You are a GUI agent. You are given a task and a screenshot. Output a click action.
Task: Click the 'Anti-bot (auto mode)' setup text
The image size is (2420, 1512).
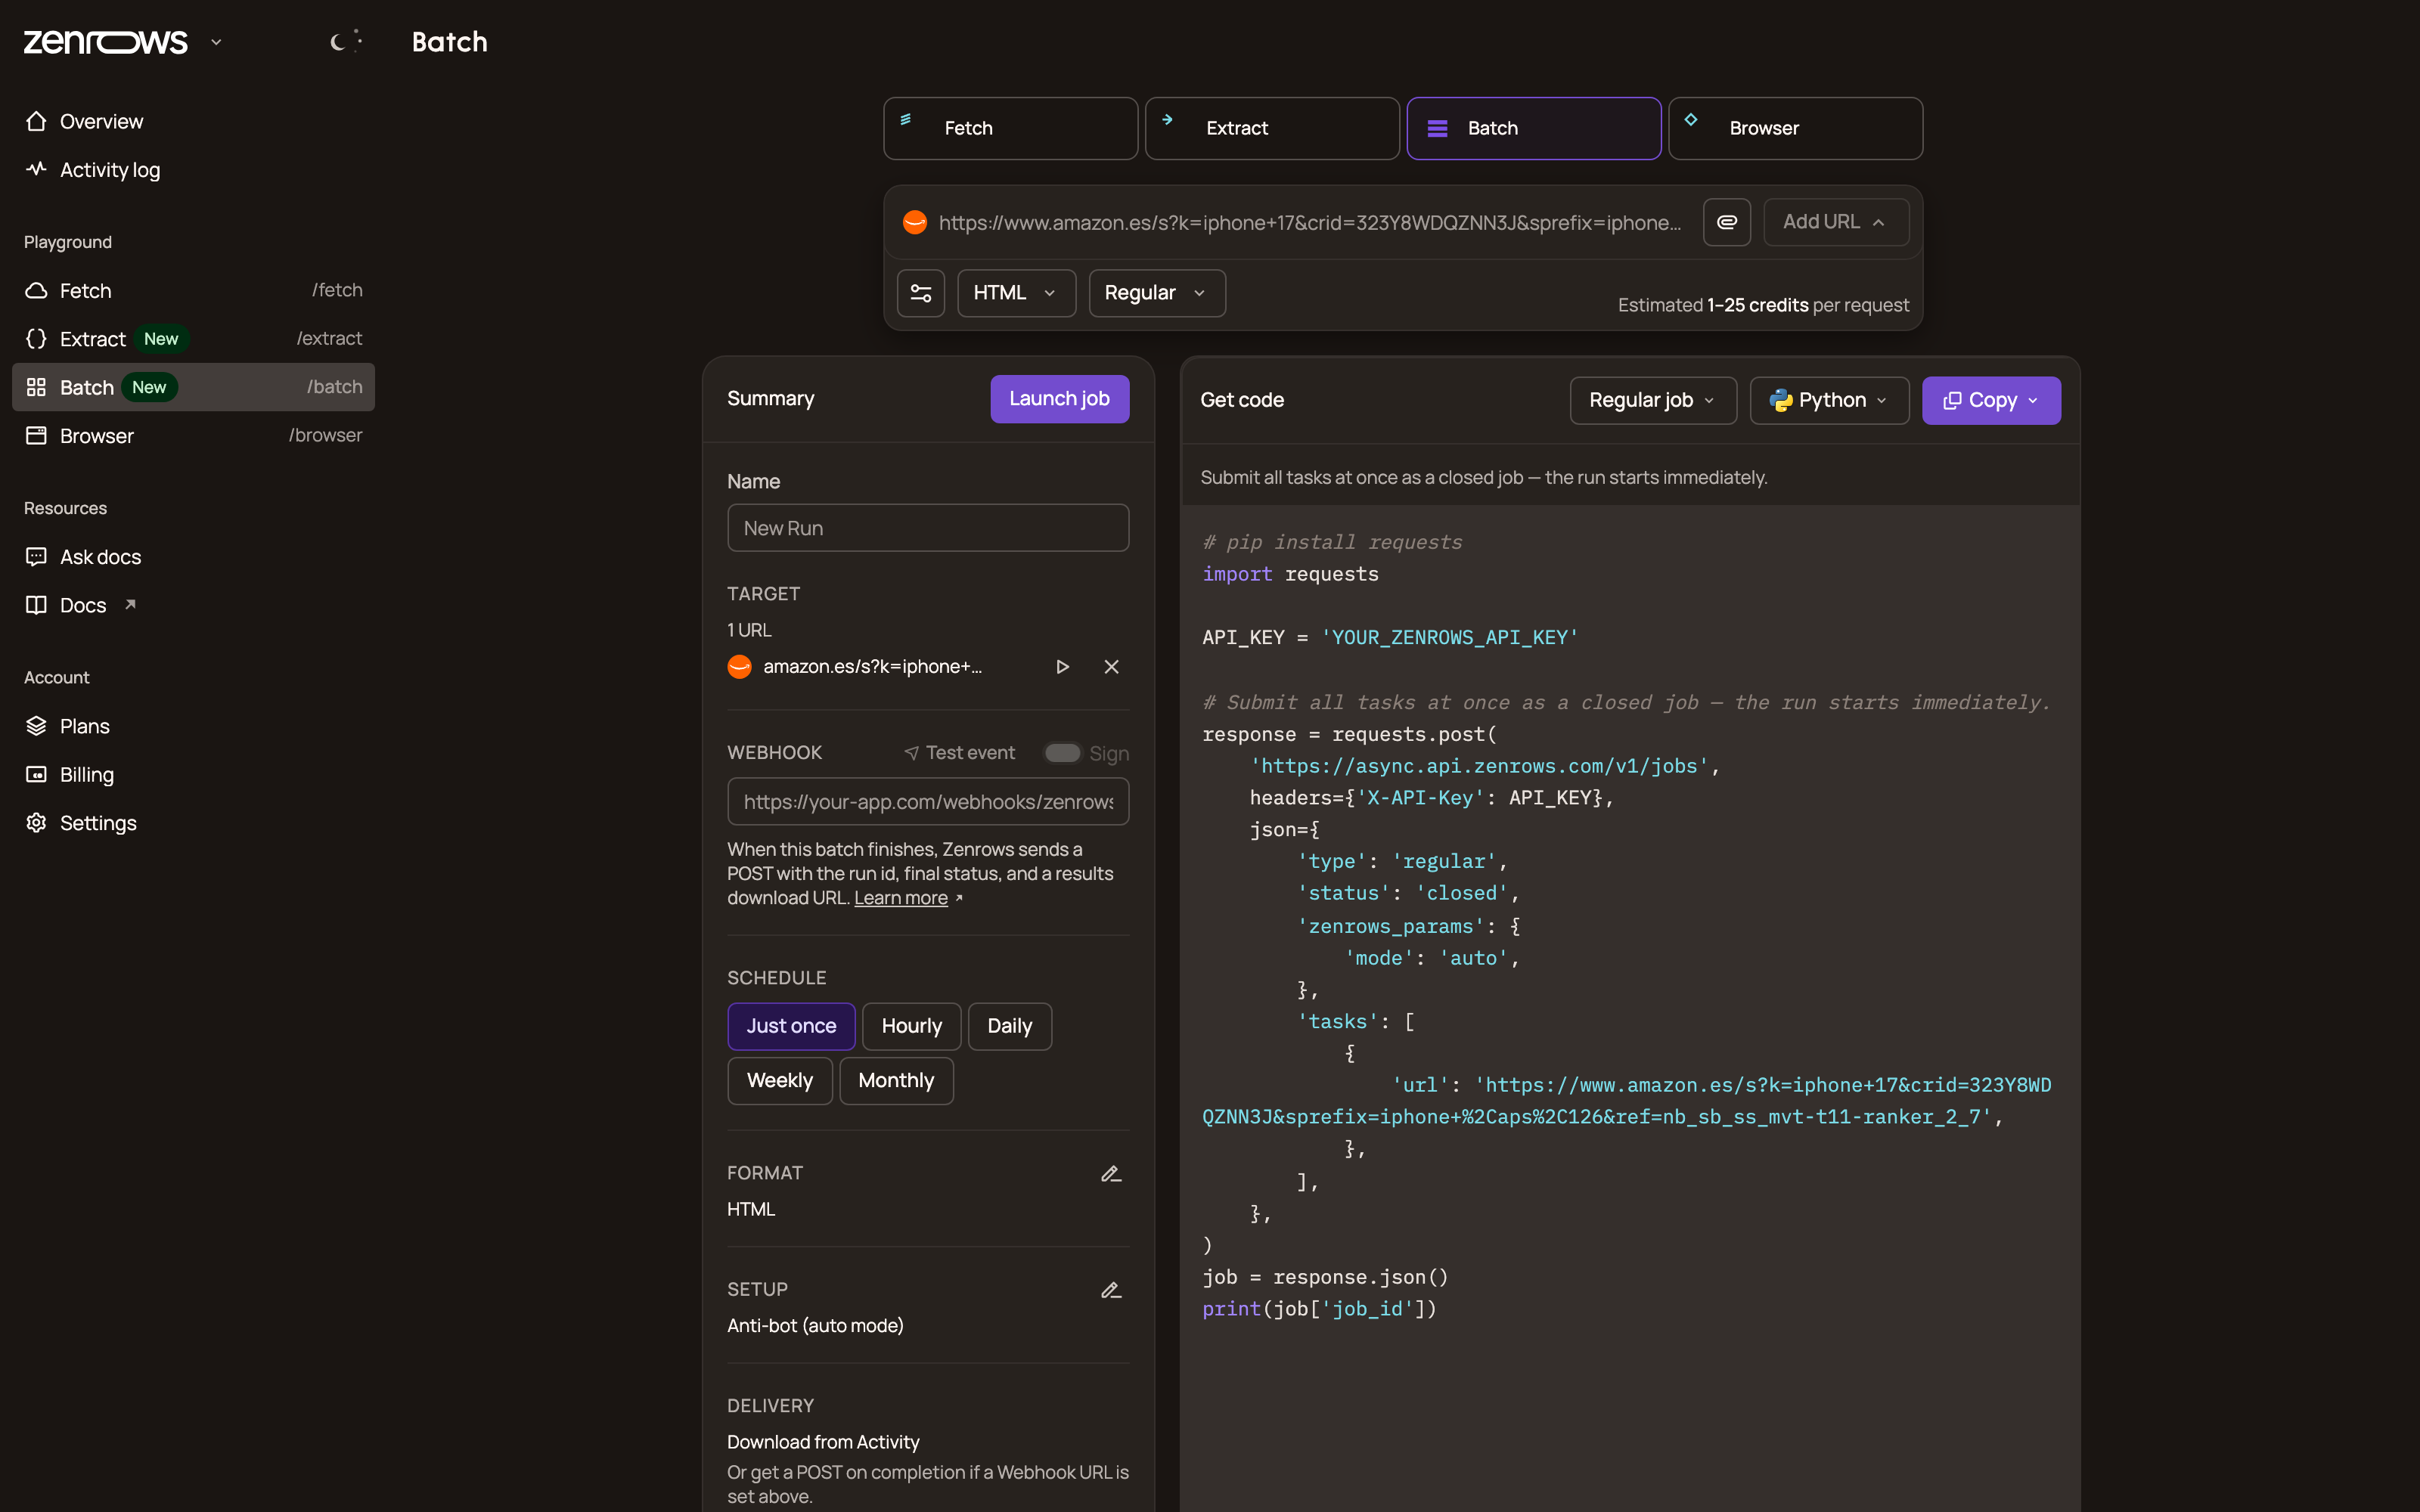pos(815,1326)
